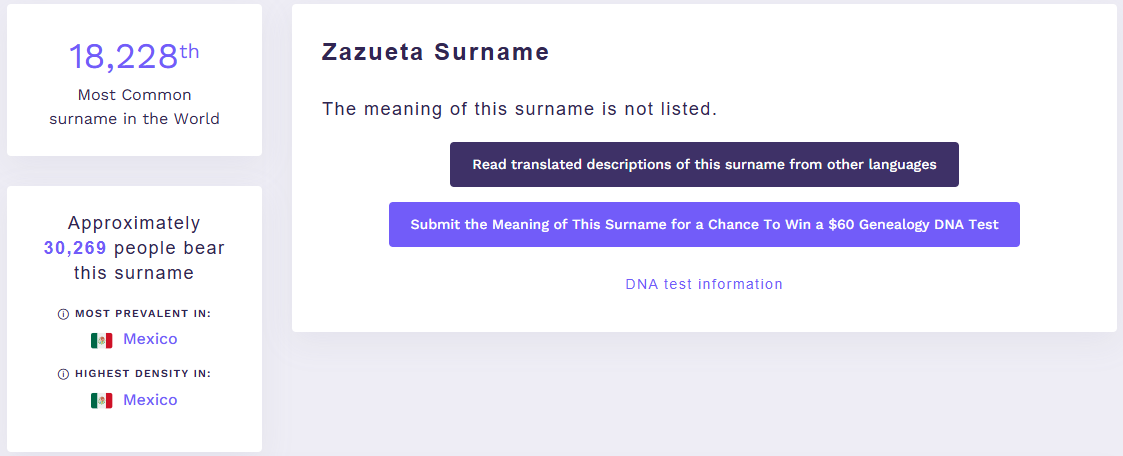Click the info icon beside Most Prevalent In
Screen dimensions: 1123x456
63,314
